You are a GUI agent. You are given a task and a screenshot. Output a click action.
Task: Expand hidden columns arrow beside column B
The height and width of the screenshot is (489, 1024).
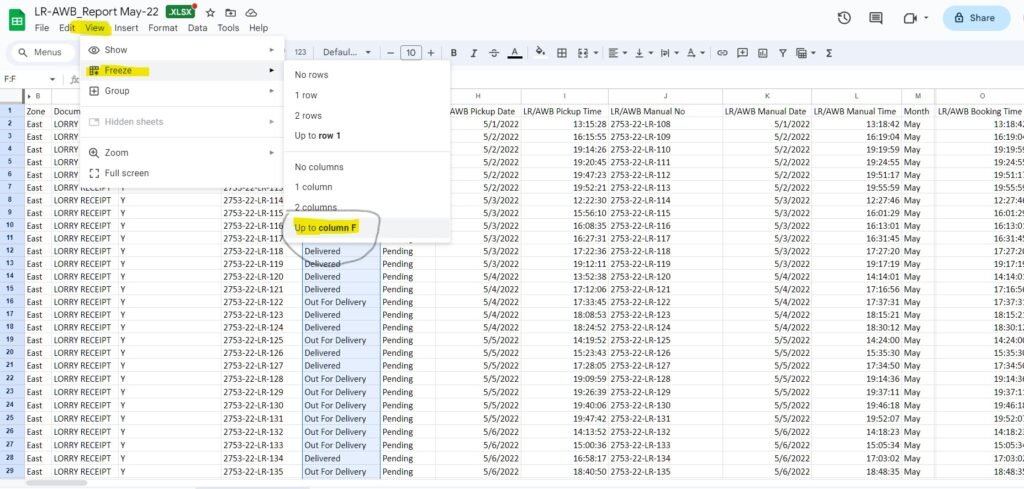click(29, 96)
